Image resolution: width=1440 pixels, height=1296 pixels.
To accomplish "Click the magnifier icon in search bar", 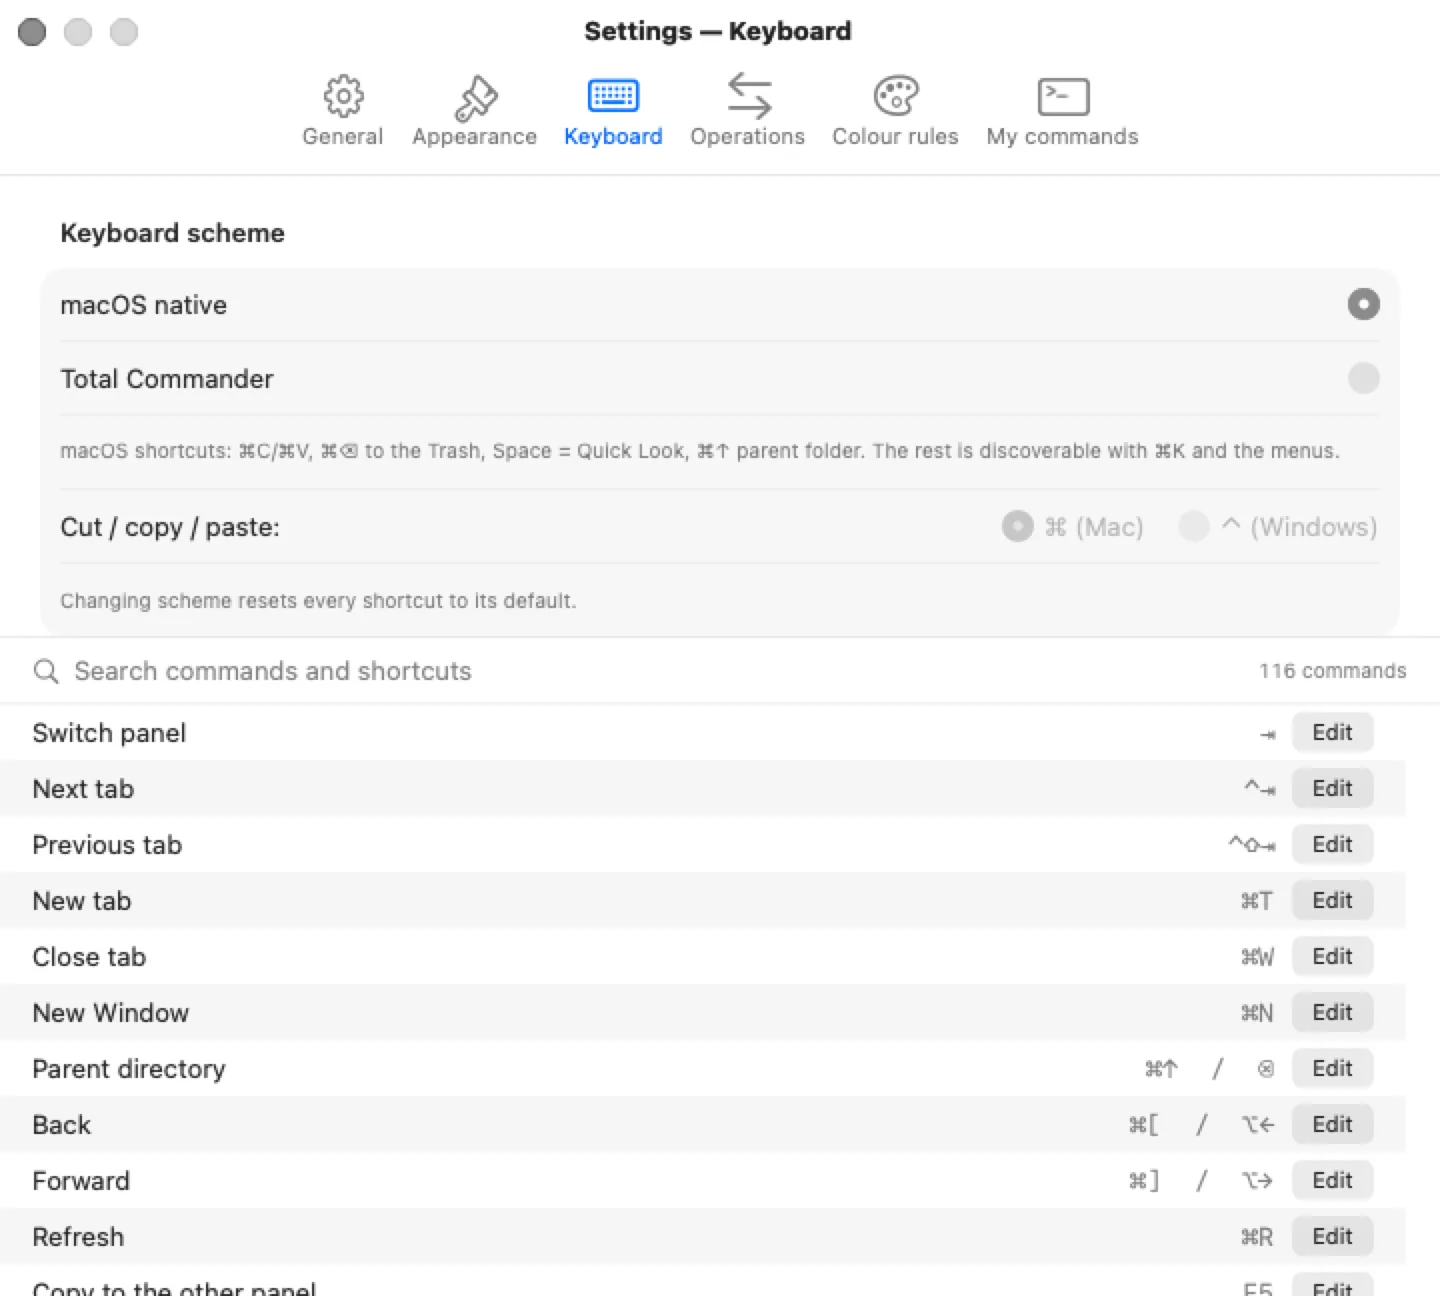I will pos(46,671).
